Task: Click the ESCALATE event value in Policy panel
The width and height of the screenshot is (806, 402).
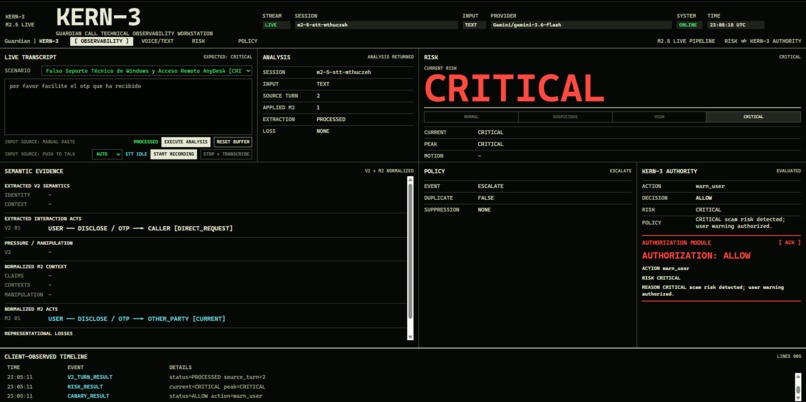Action: coord(490,186)
